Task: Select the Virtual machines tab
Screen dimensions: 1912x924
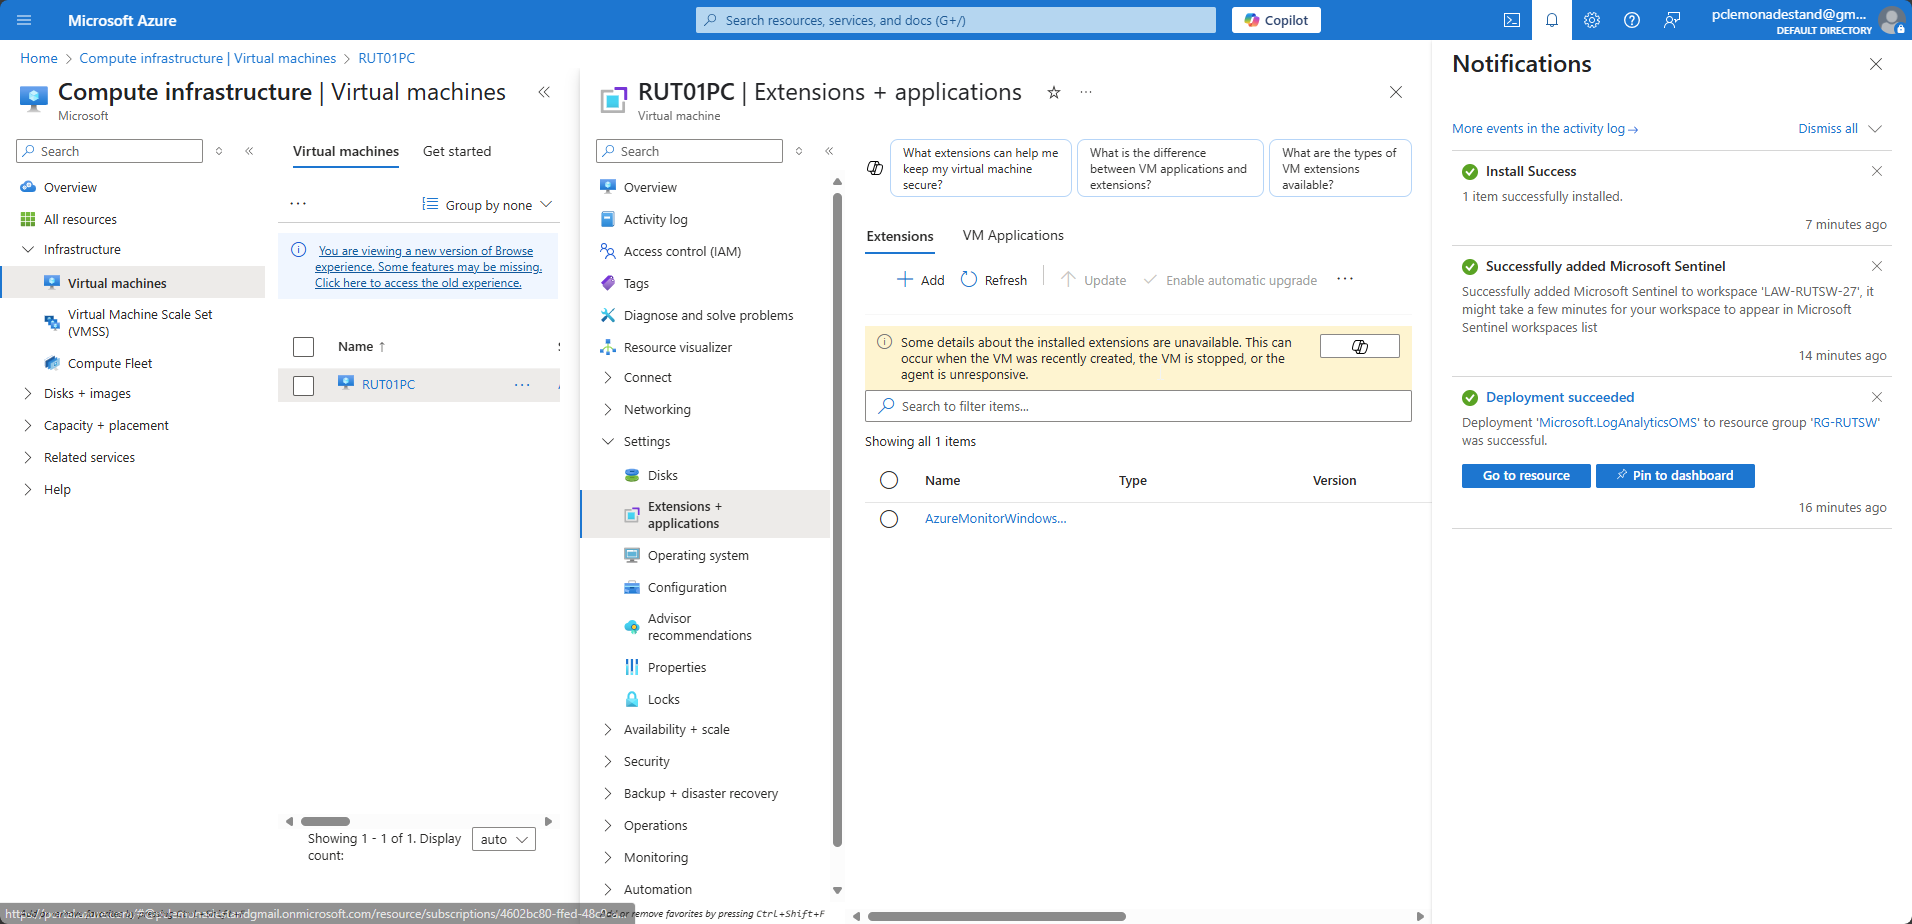Action: (346, 151)
